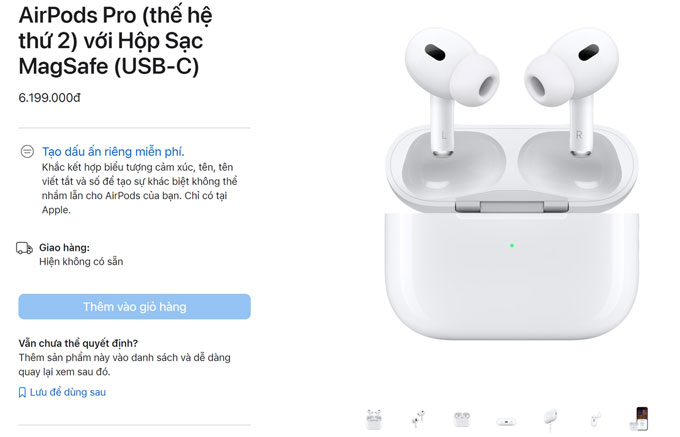Click the engraving emoji icon beside Tạo dấu ấn riêng
The height and width of the screenshot is (437, 680).
[x=27, y=152]
